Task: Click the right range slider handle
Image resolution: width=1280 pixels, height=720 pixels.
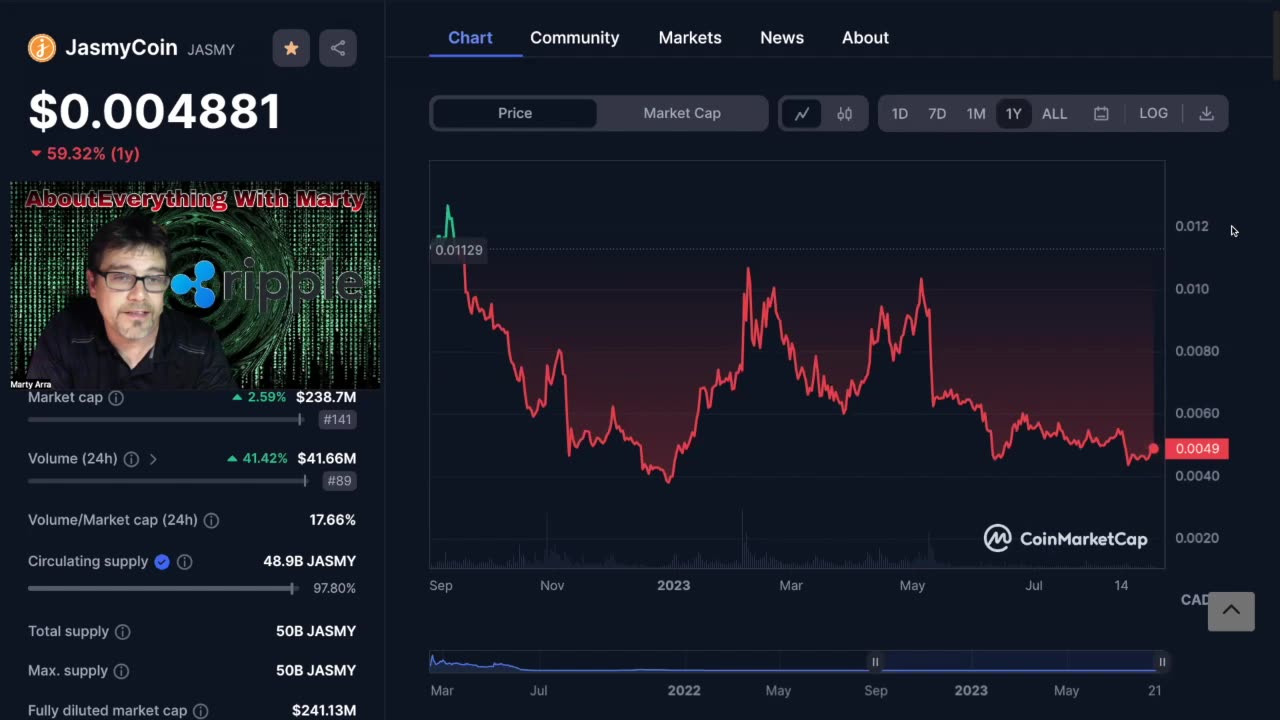Action: [x=1162, y=662]
